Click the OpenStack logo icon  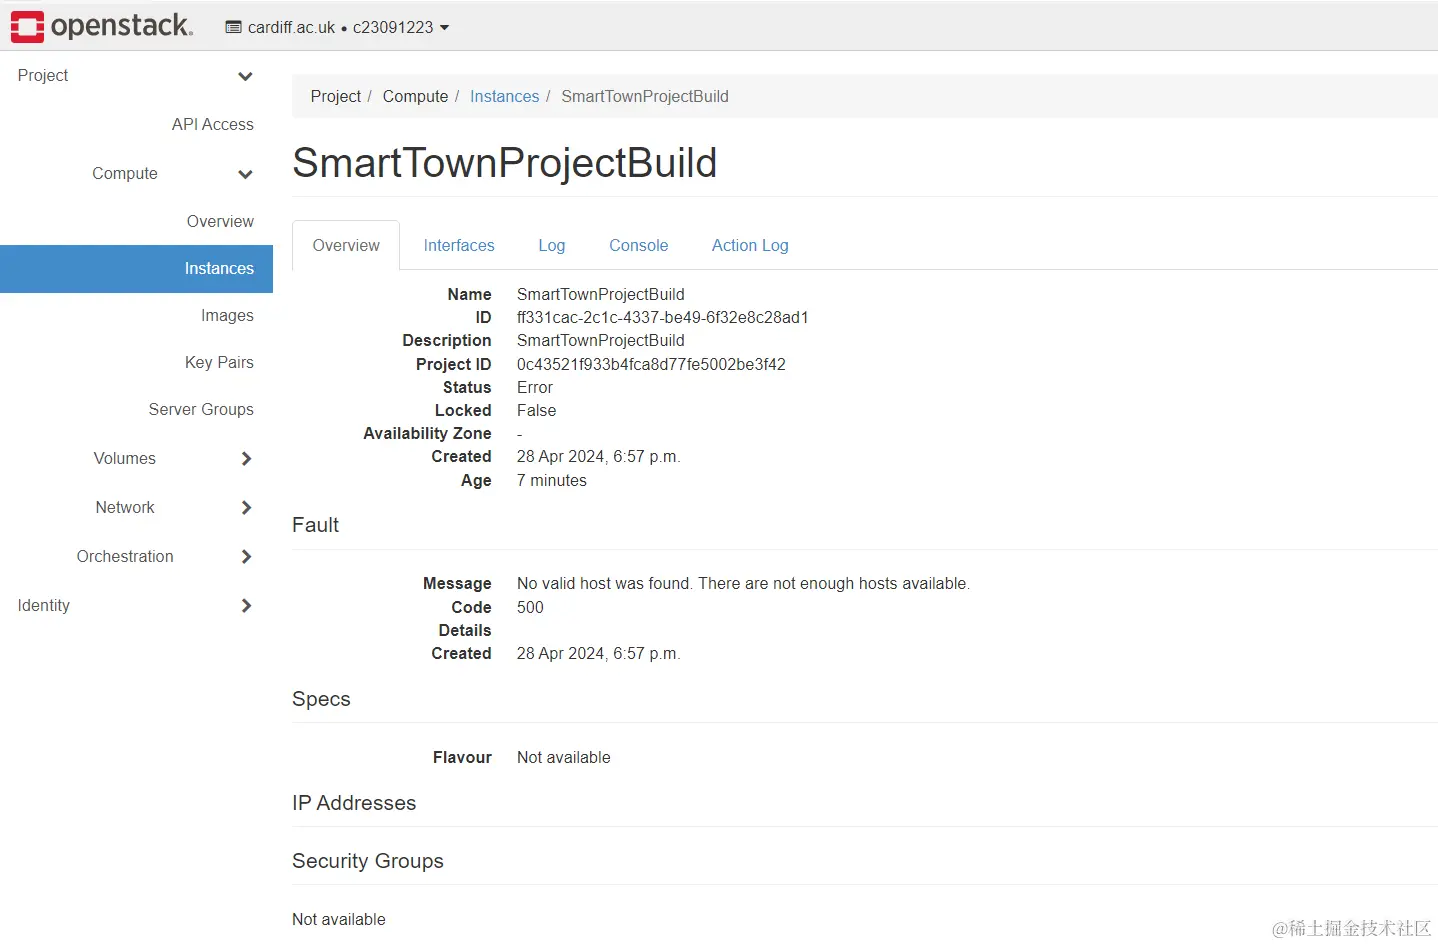point(27,27)
